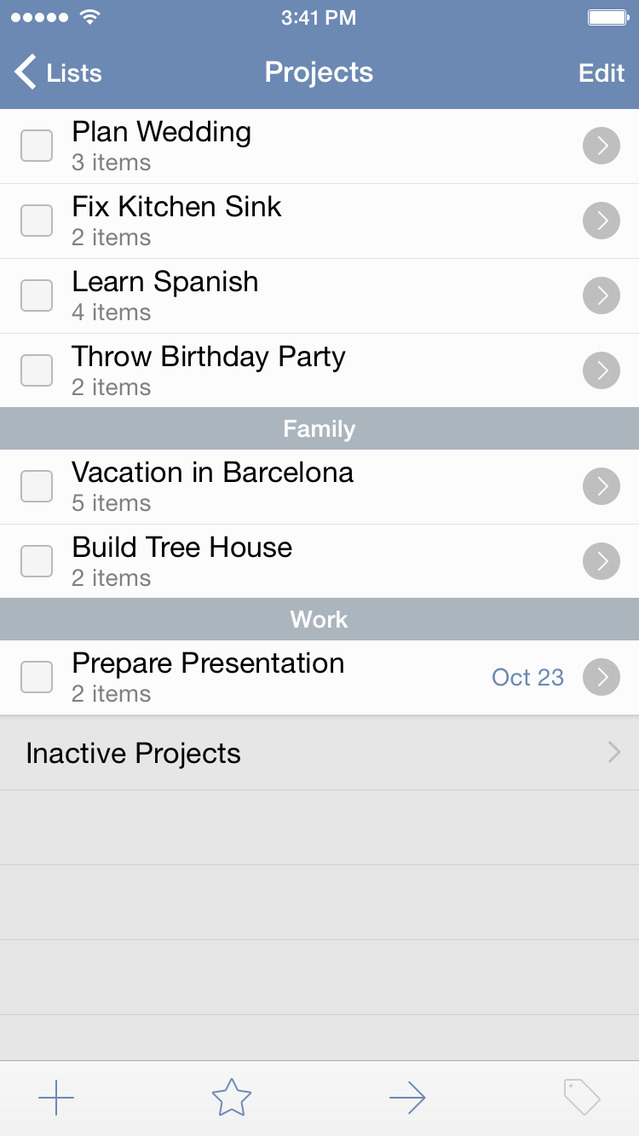Select the Family section header
Viewport: 639px width, 1136px height.
pyautogui.click(x=319, y=429)
